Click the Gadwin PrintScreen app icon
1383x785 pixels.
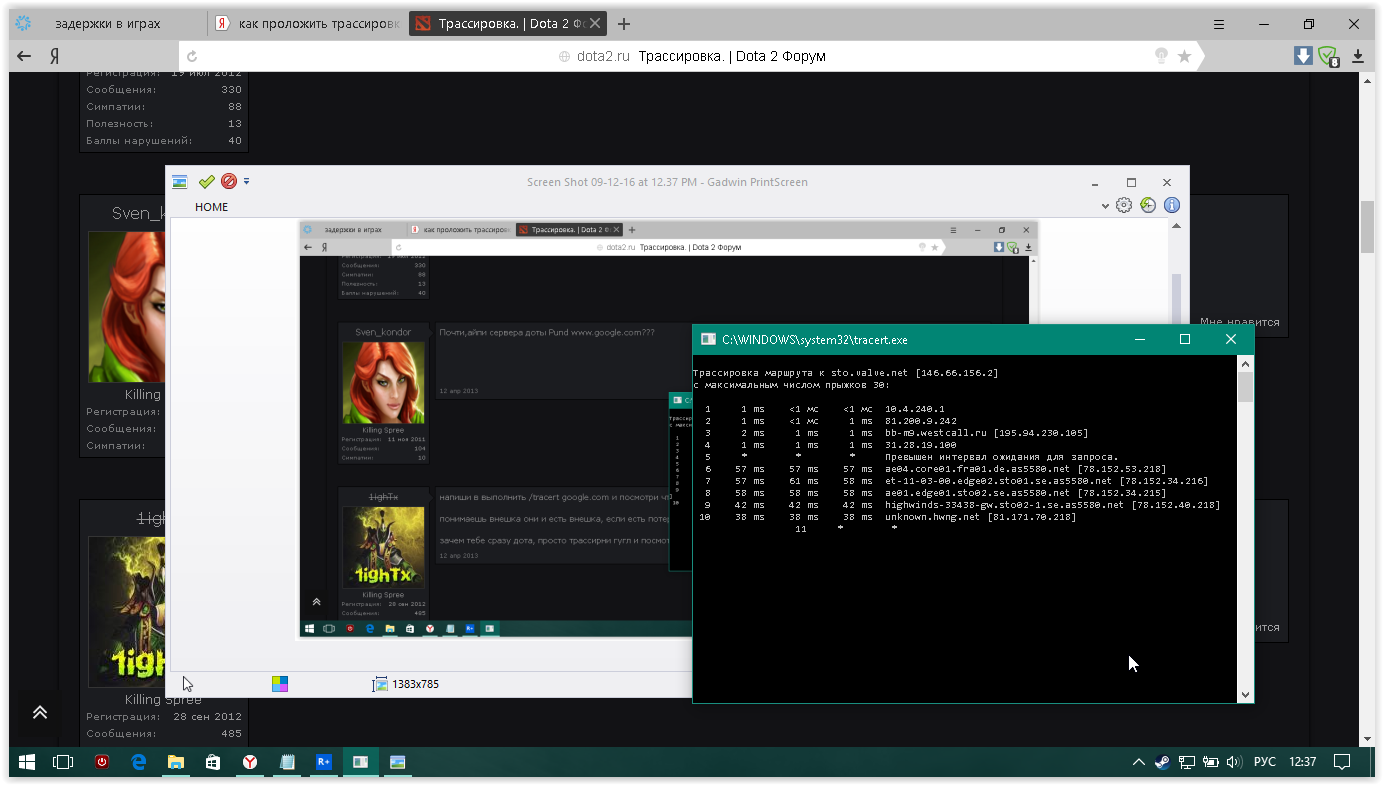(x=179, y=182)
